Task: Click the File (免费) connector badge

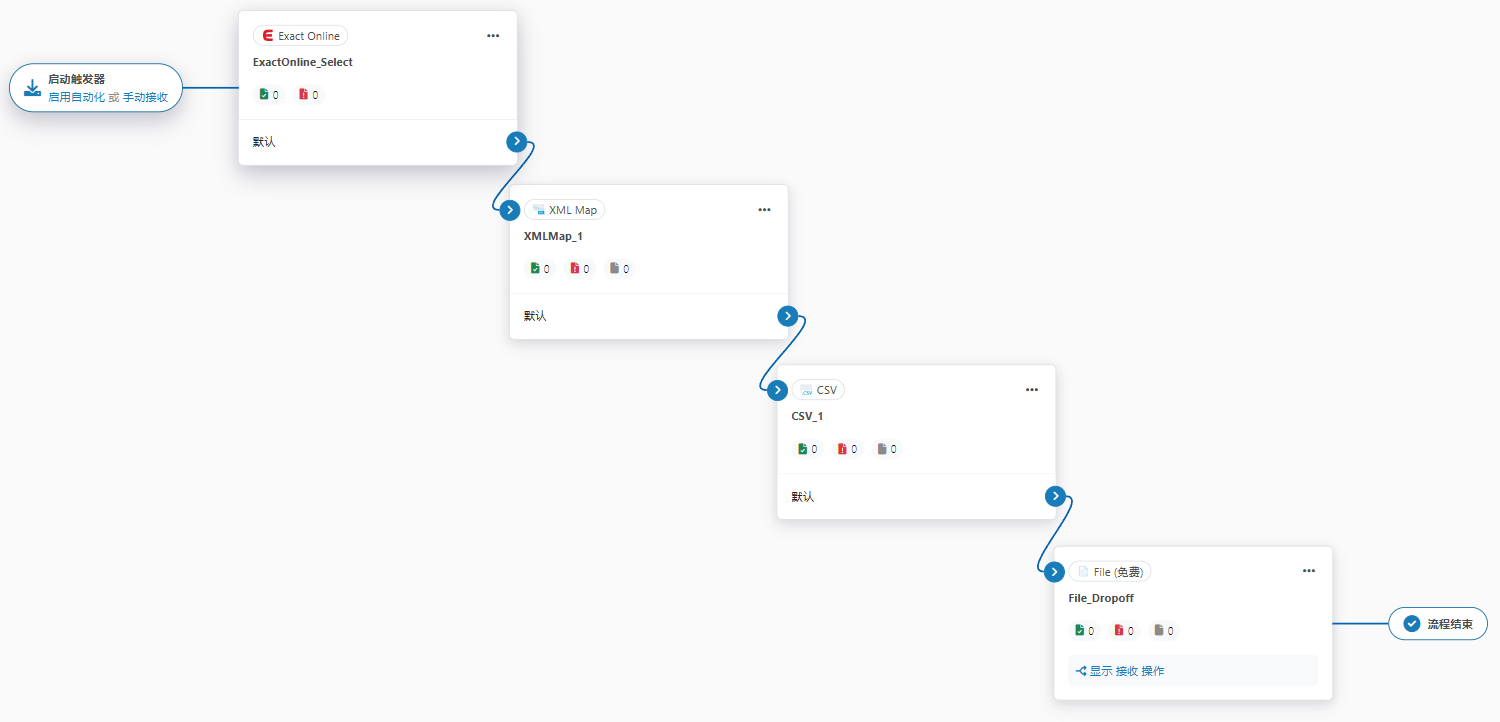Action: [1110, 572]
